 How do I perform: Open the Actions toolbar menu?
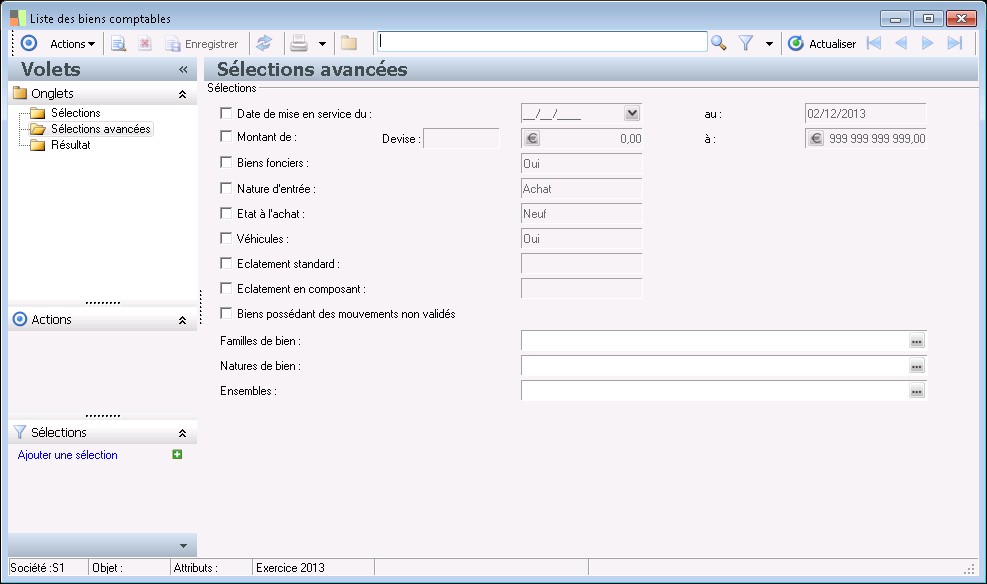pyautogui.click(x=72, y=44)
